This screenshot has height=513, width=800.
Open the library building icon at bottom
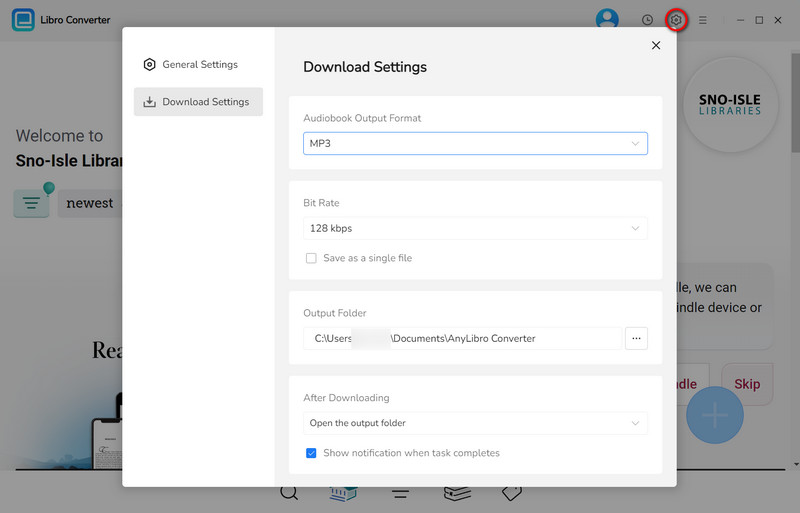click(344, 494)
